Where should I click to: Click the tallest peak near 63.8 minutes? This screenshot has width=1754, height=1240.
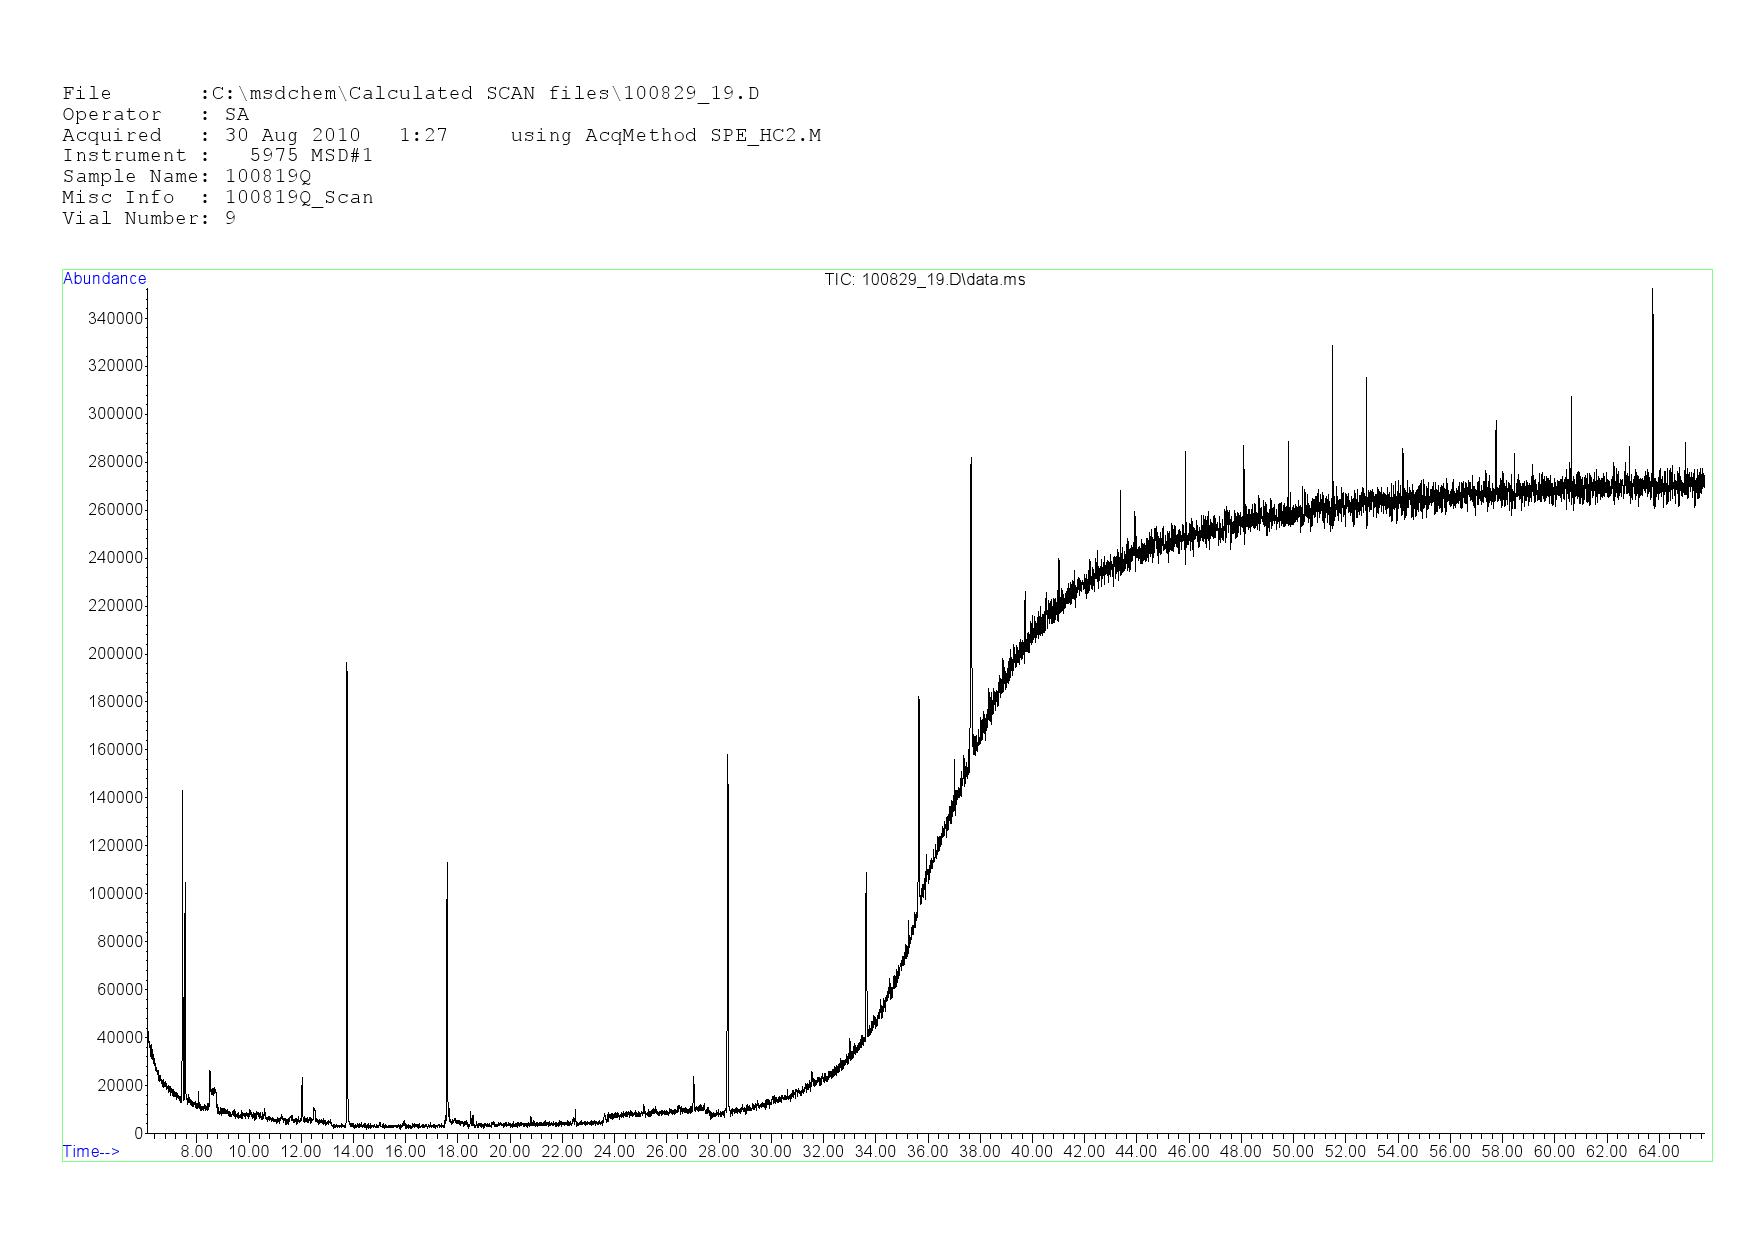[x=1652, y=292]
